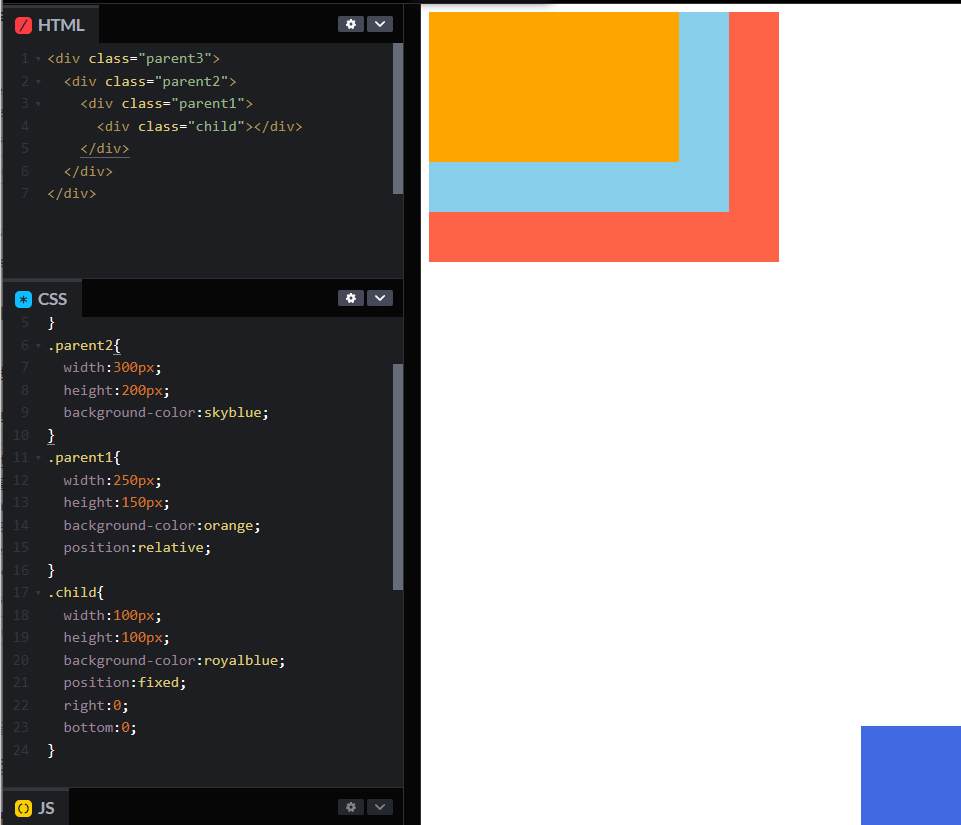Click the bottom:0 declaration
Image resolution: width=961 pixels, height=825 pixels.
click(100, 728)
